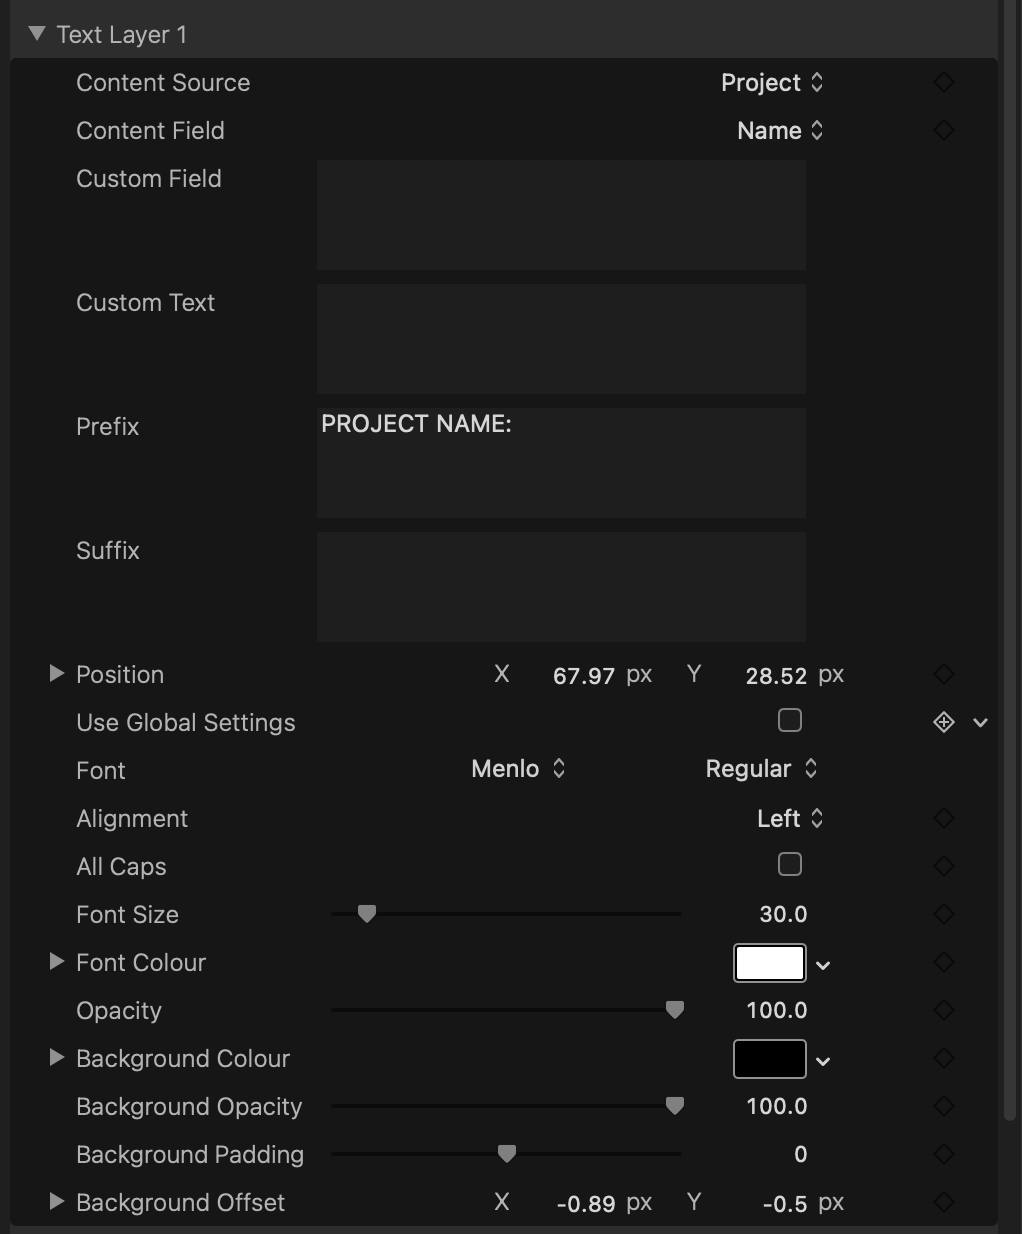Screen dimensions: 1022x1234
Task: Click keyframe diamond for Background Offset
Action: pos(943,1202)
